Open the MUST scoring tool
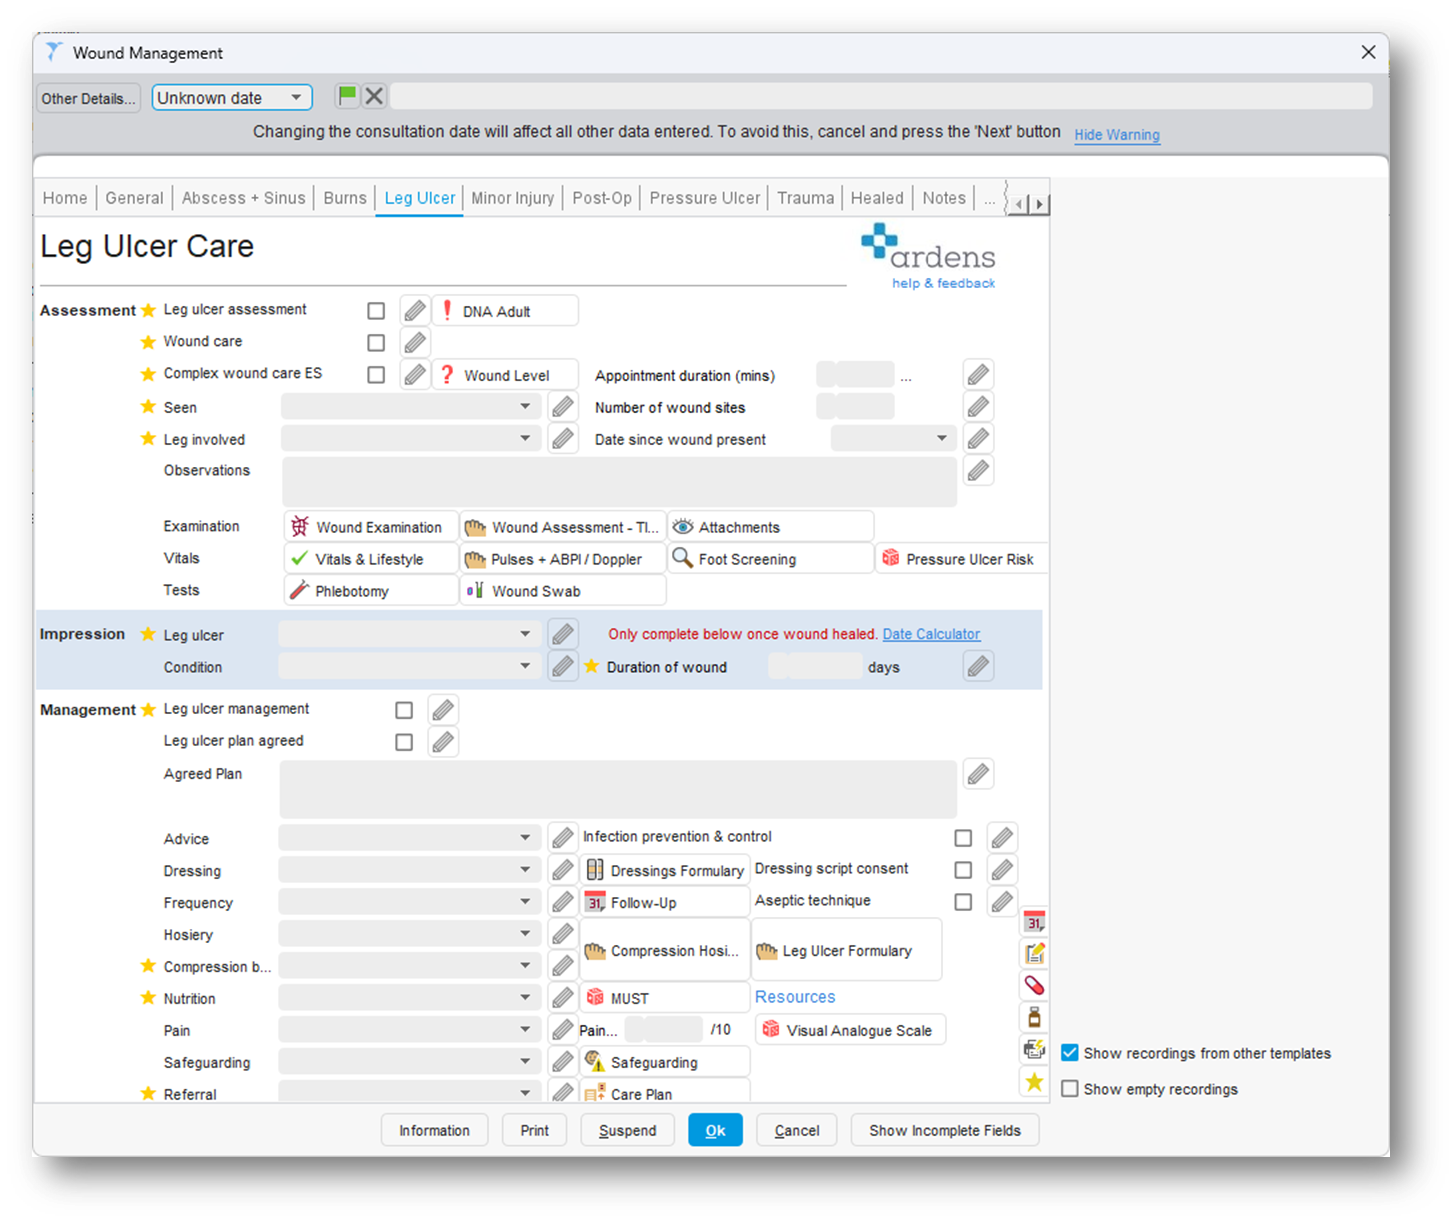 665,998
